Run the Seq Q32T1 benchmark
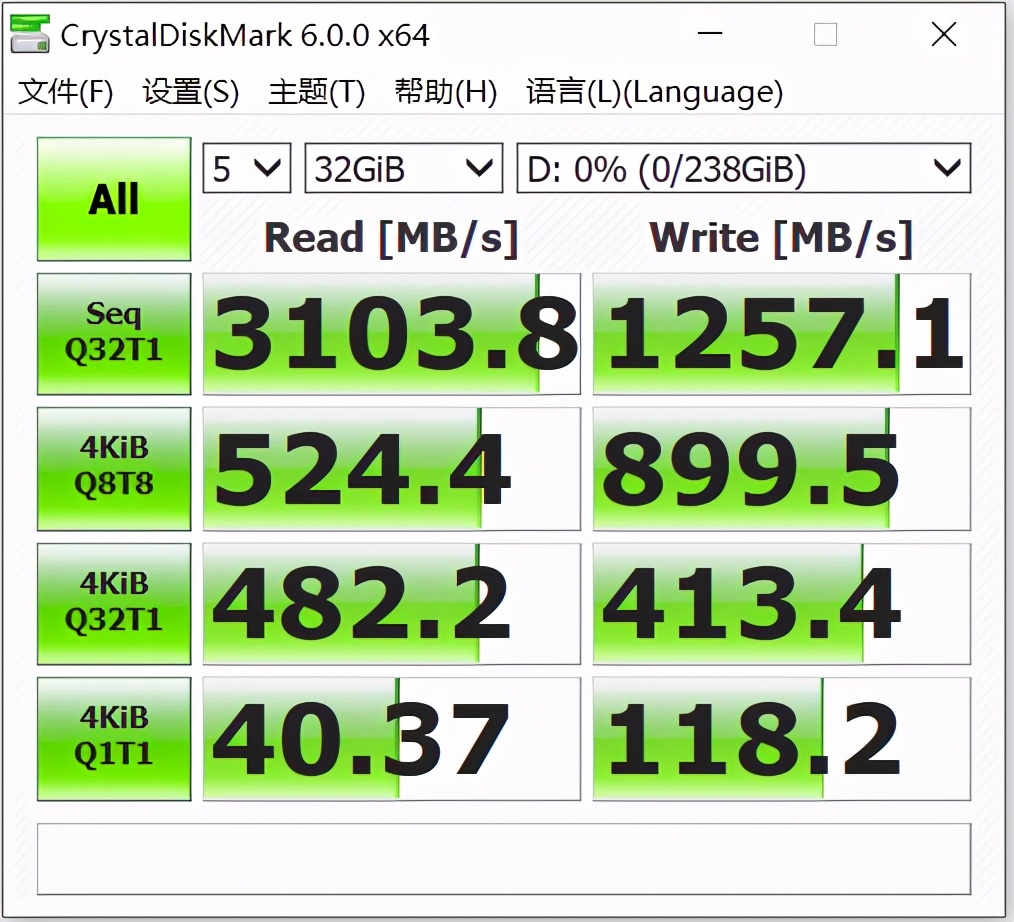This screenshot has width=1014, height=922. 113,333
